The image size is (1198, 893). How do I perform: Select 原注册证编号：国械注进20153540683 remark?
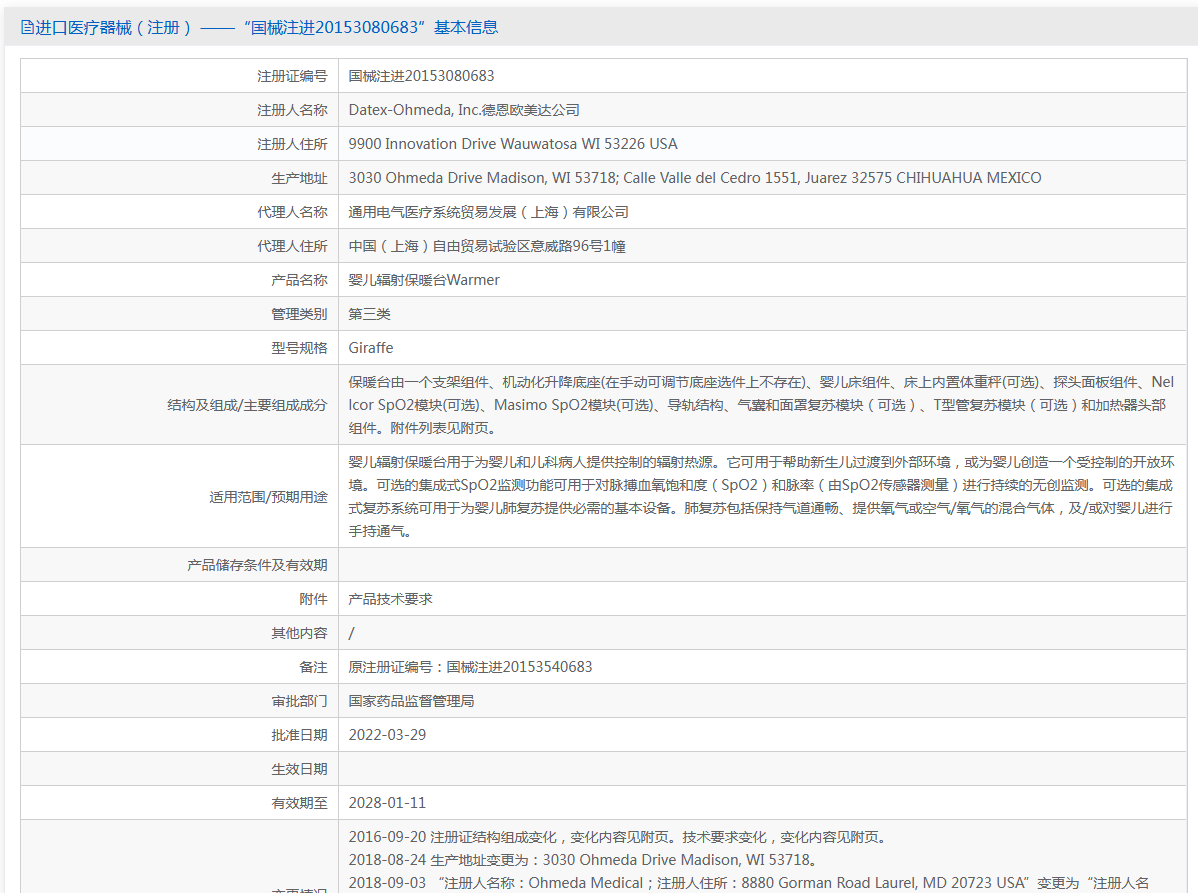point(471,667)
